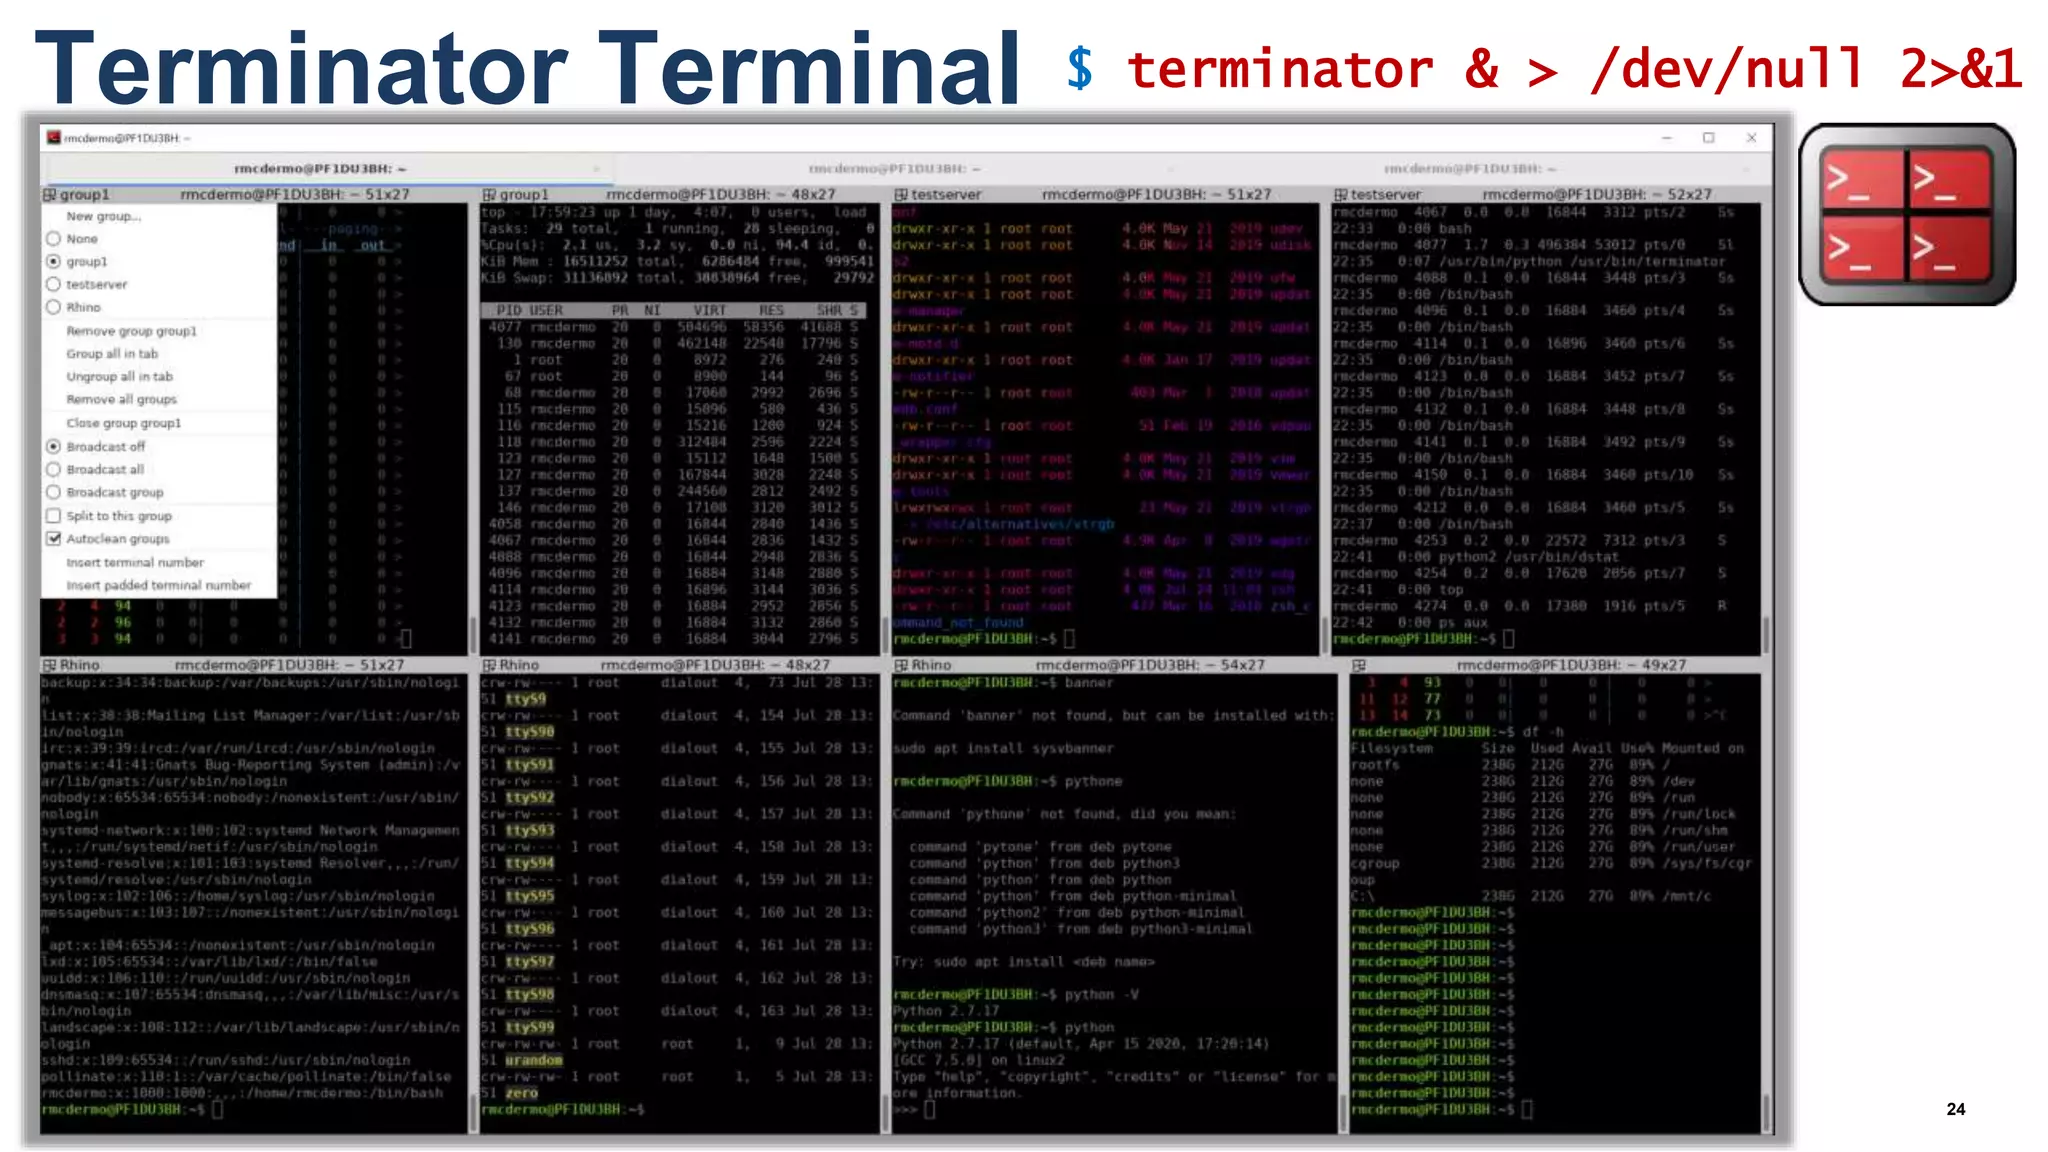Click the 'Filesystem' header in df output
2048x1152 pixels.
(1393, 748)
